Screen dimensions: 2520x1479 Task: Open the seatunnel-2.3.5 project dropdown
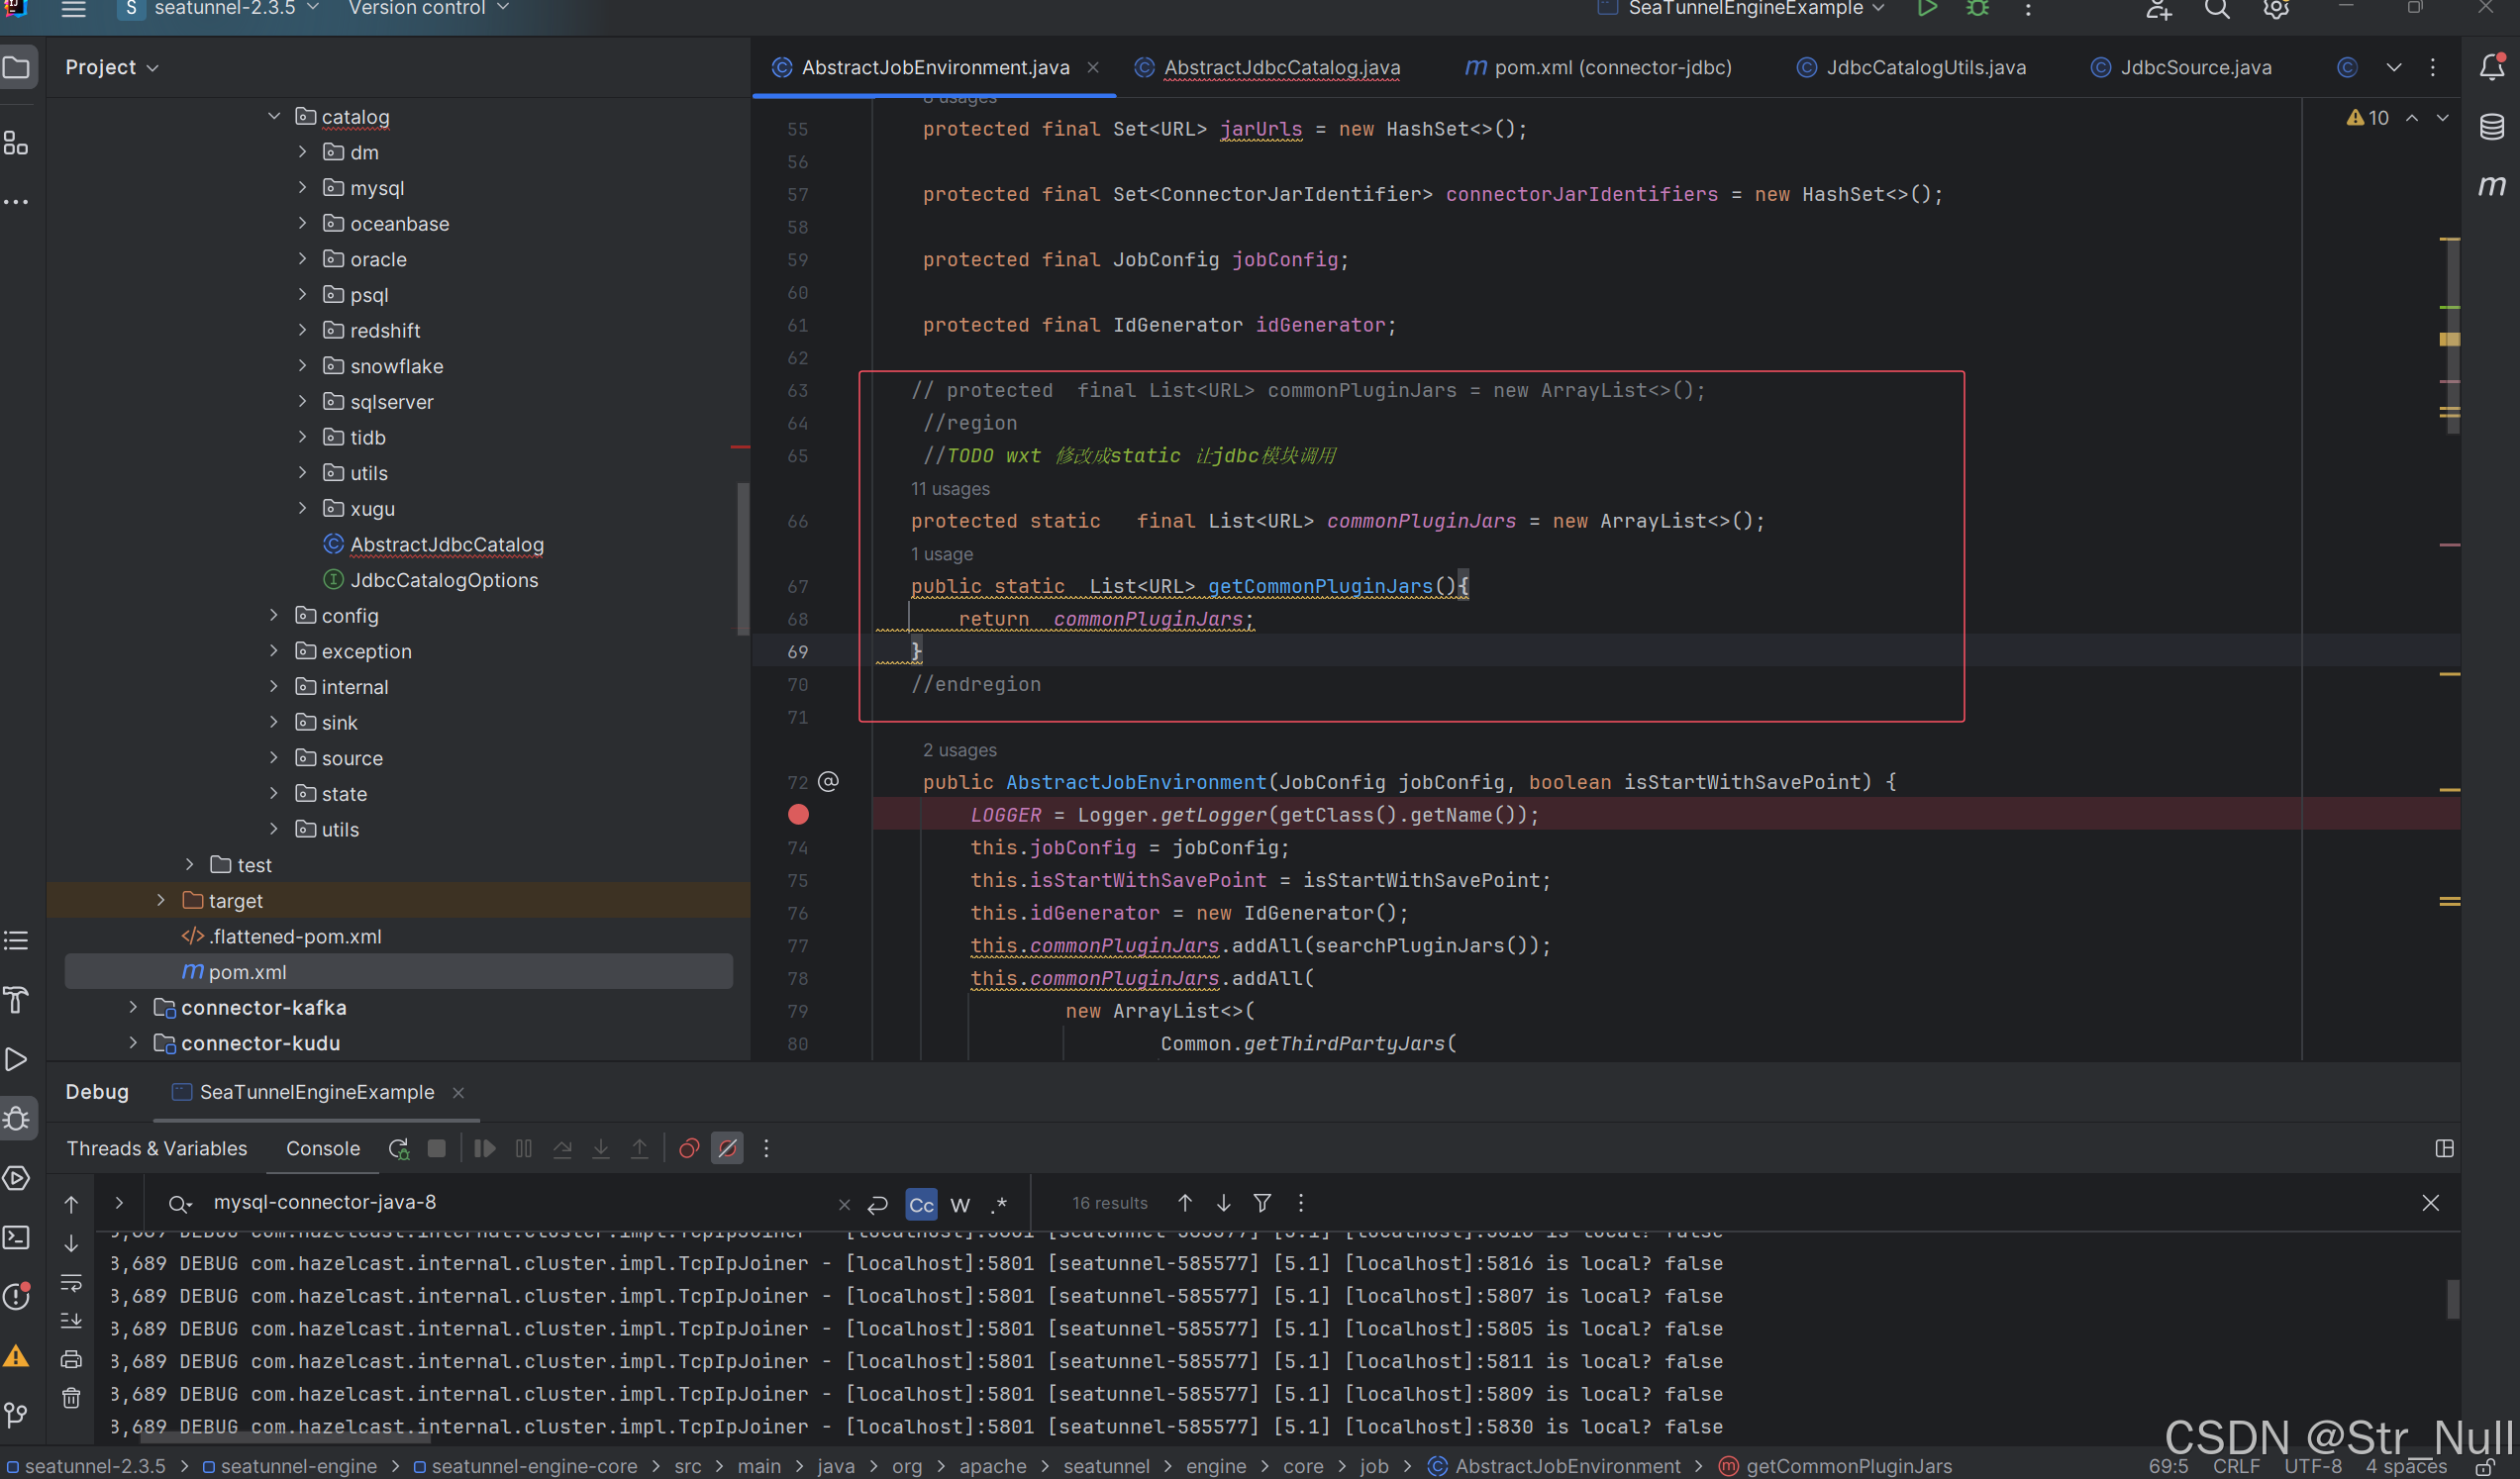(220, 9)
